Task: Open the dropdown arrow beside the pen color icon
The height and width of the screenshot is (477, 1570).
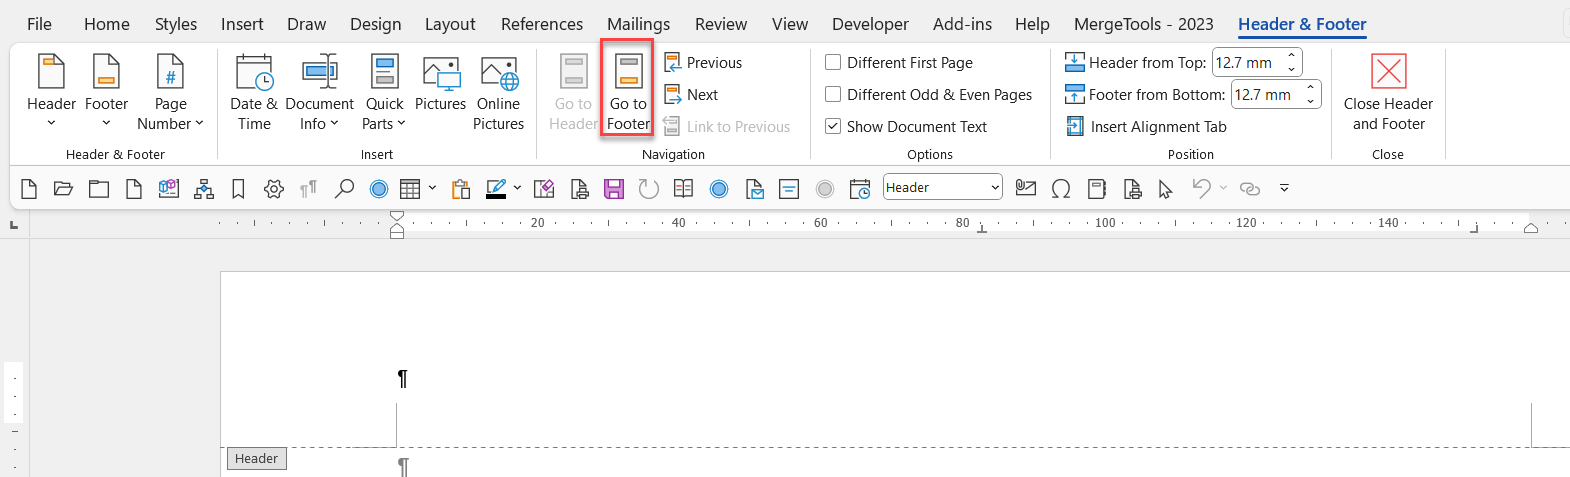Action: 517,187
